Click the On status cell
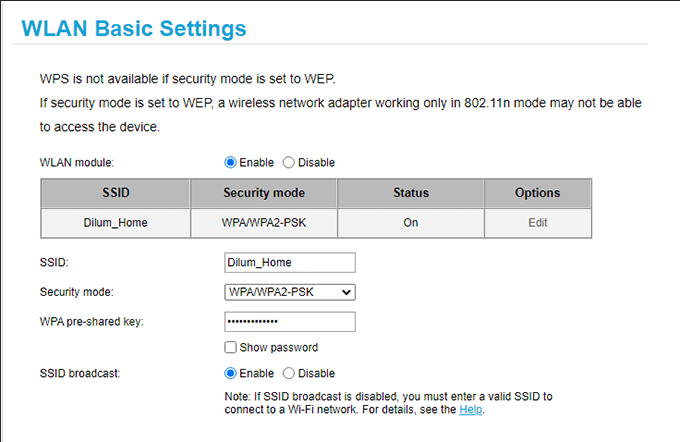This screenshot has height=442, width=680. click(x=411, y=223)
